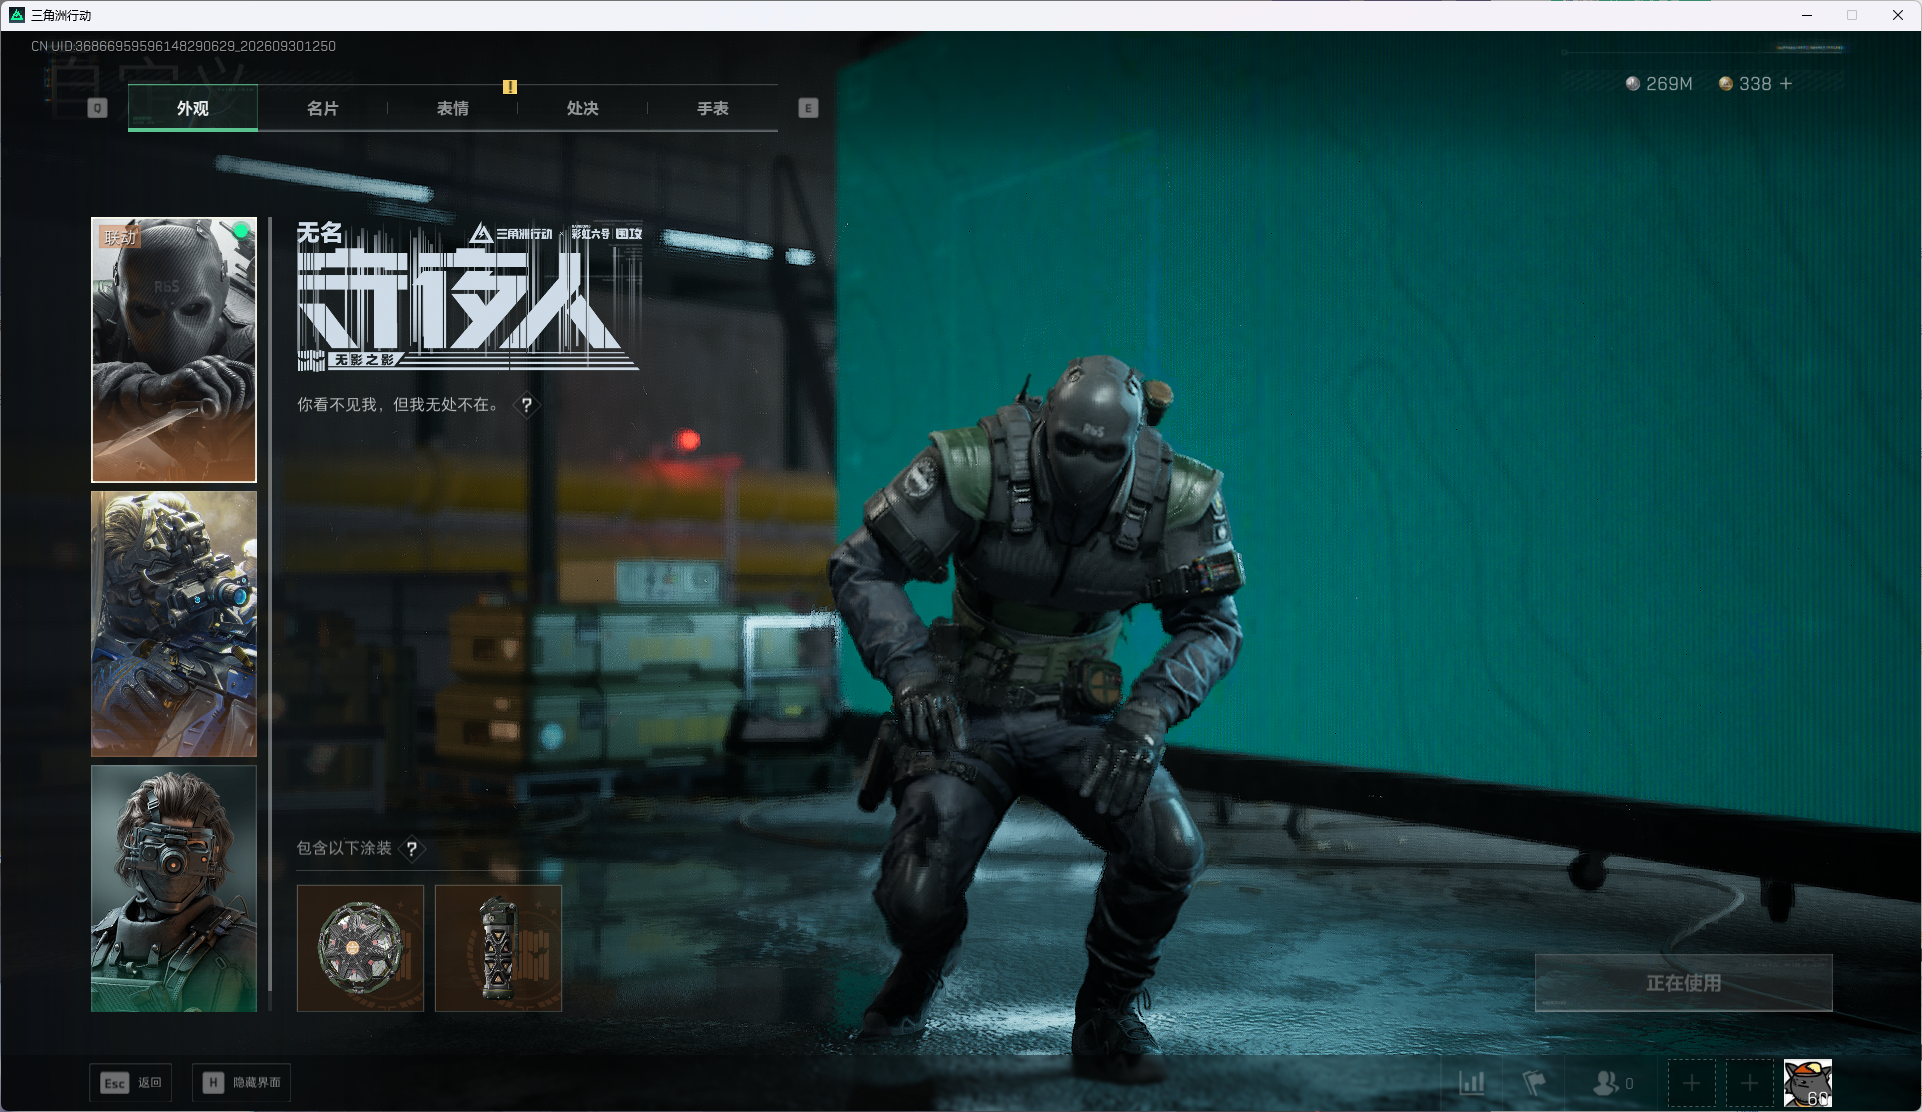
Task: Add teammate in first empty squad slot
Action: (1692, 1083)
